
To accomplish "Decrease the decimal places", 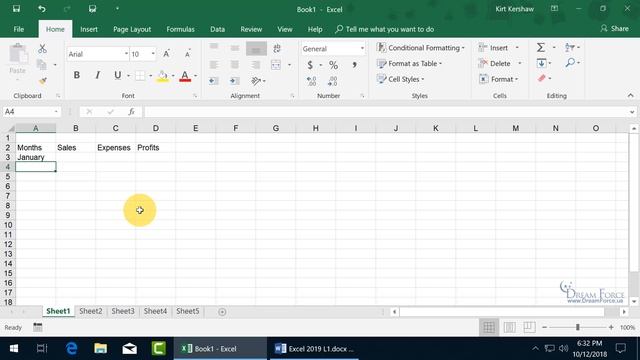I will pos(333,81).
